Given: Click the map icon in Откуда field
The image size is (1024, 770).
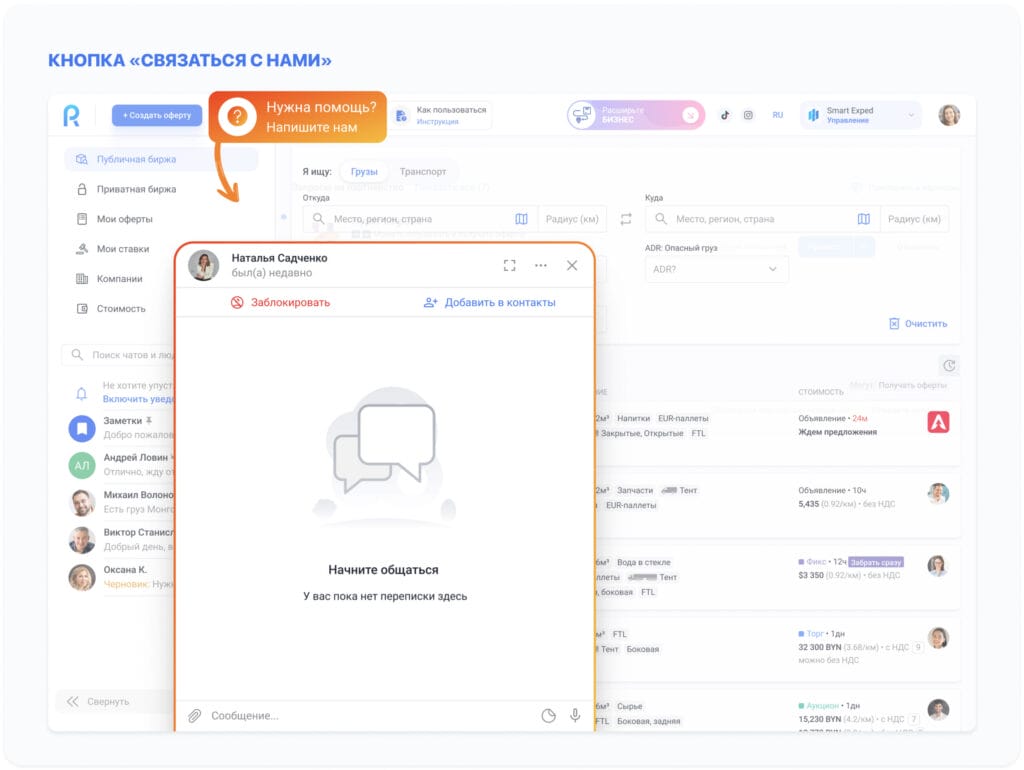Looking at the screenshot, I should pos(521,219).
